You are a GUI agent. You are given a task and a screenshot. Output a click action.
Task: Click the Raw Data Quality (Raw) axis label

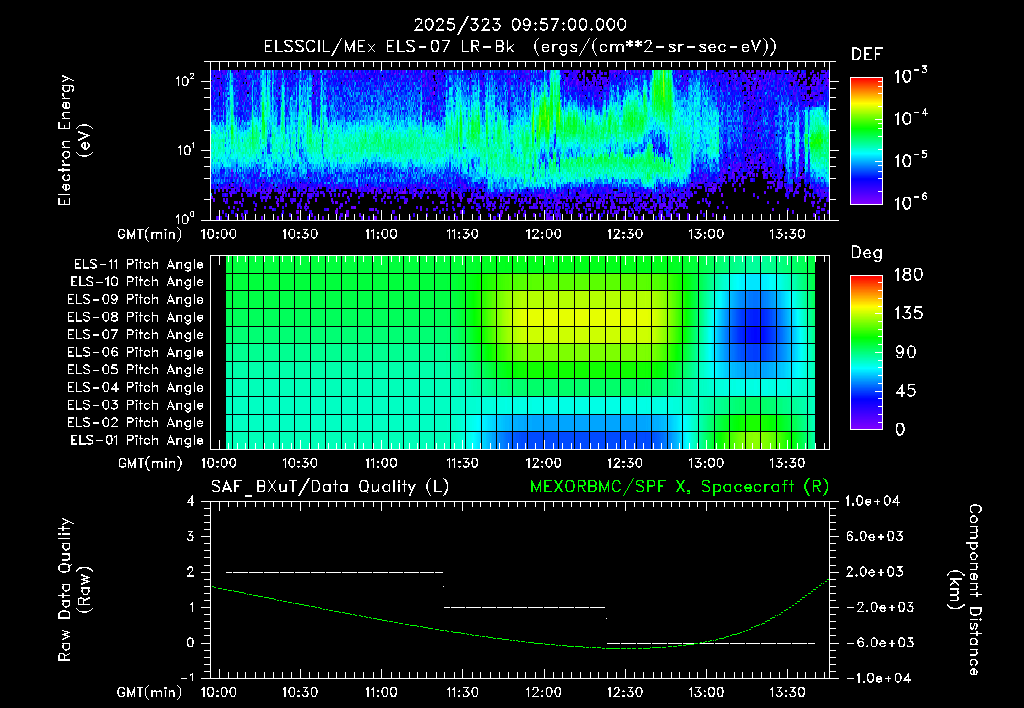pyautogui.click(x=74, y=590)
